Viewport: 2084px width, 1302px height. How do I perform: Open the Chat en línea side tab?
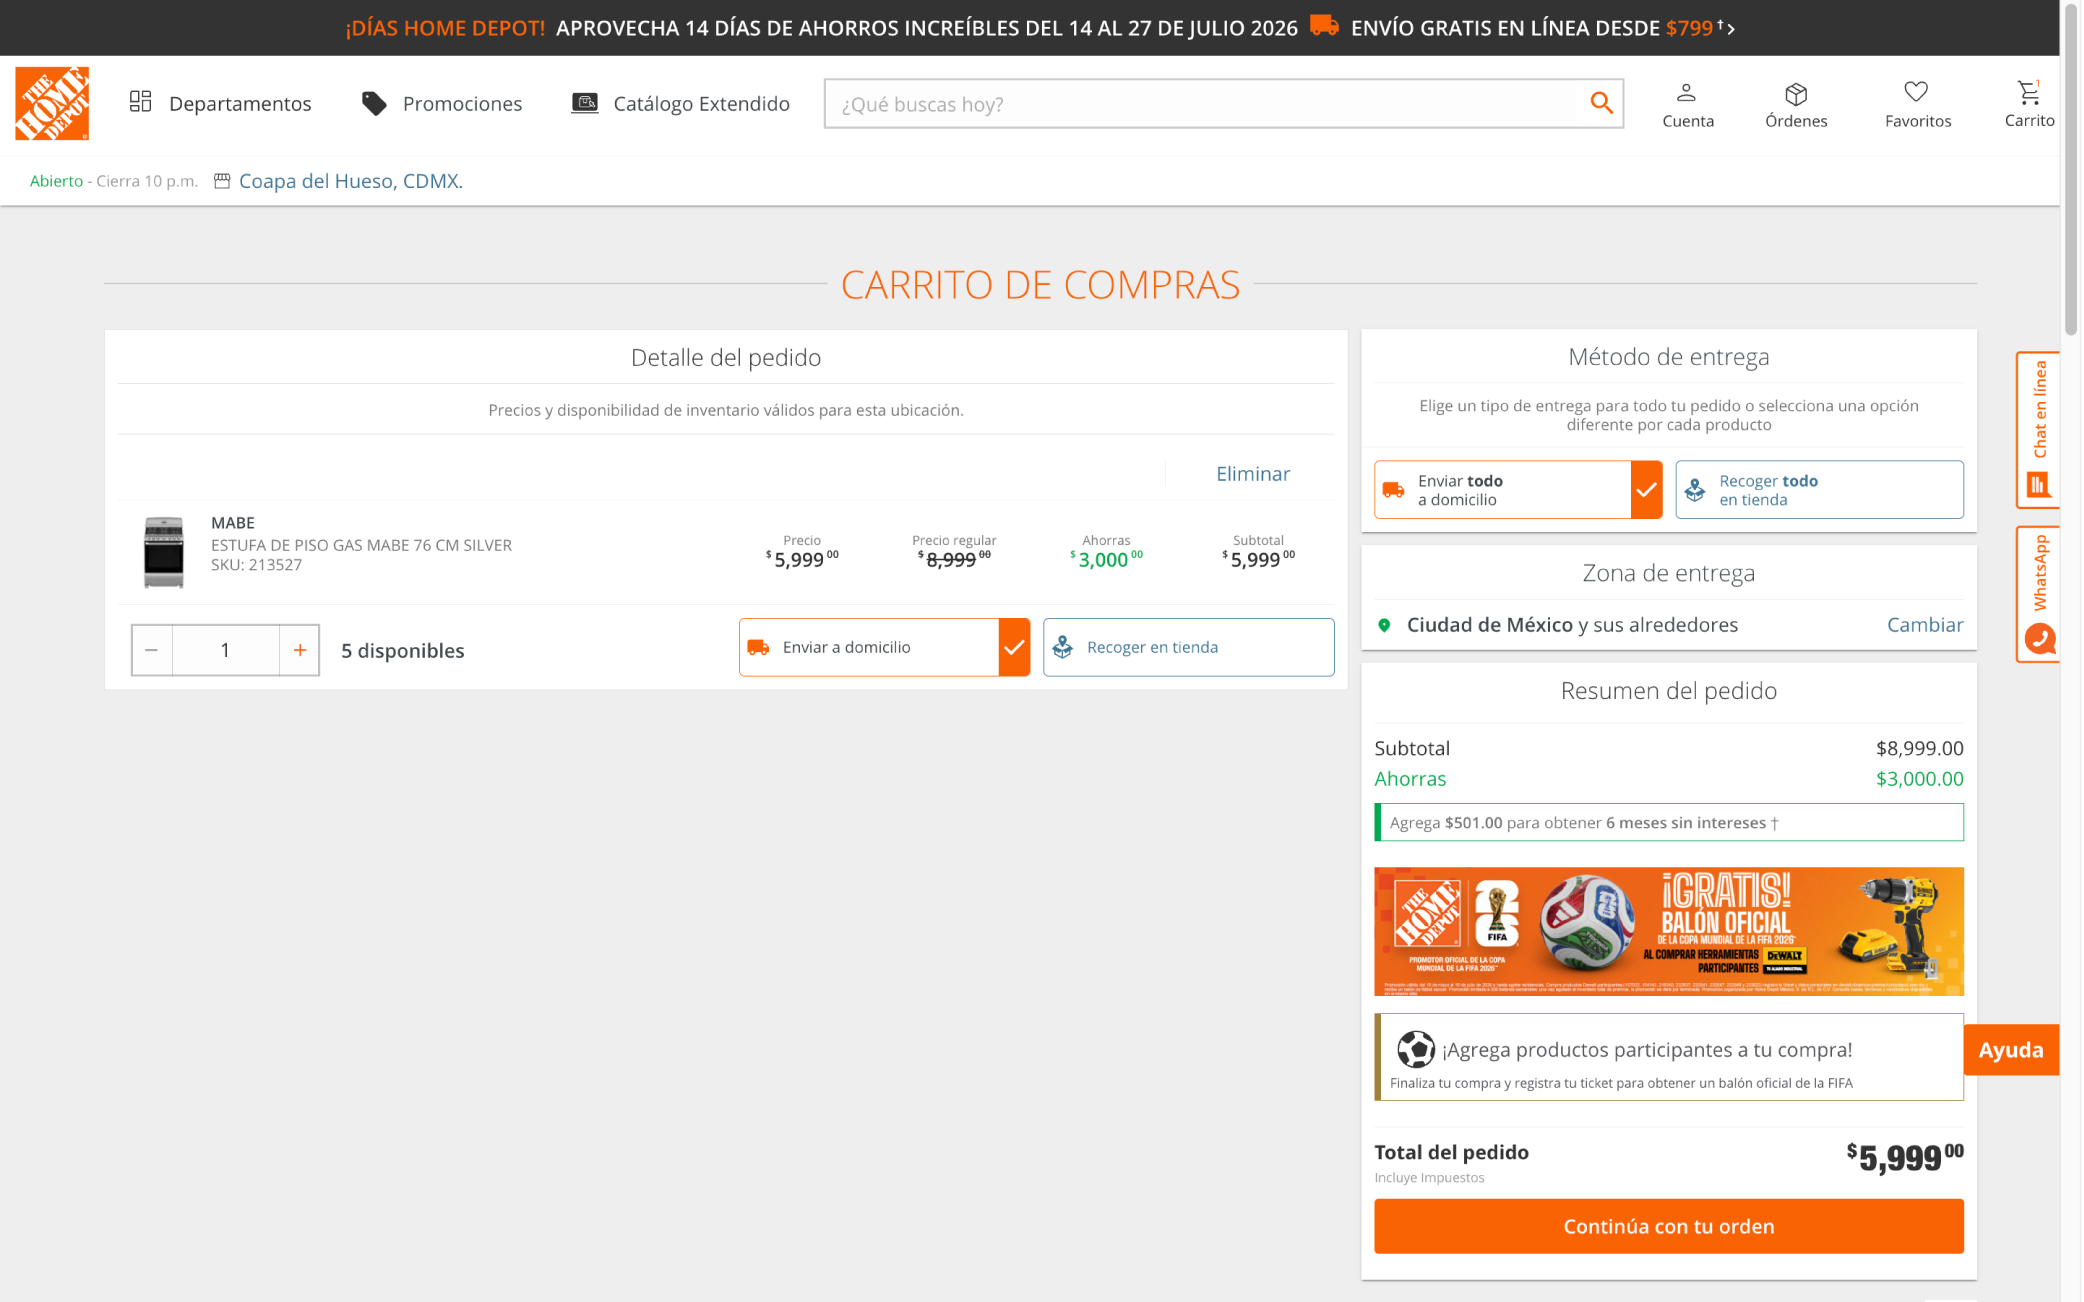(2038, 430)
